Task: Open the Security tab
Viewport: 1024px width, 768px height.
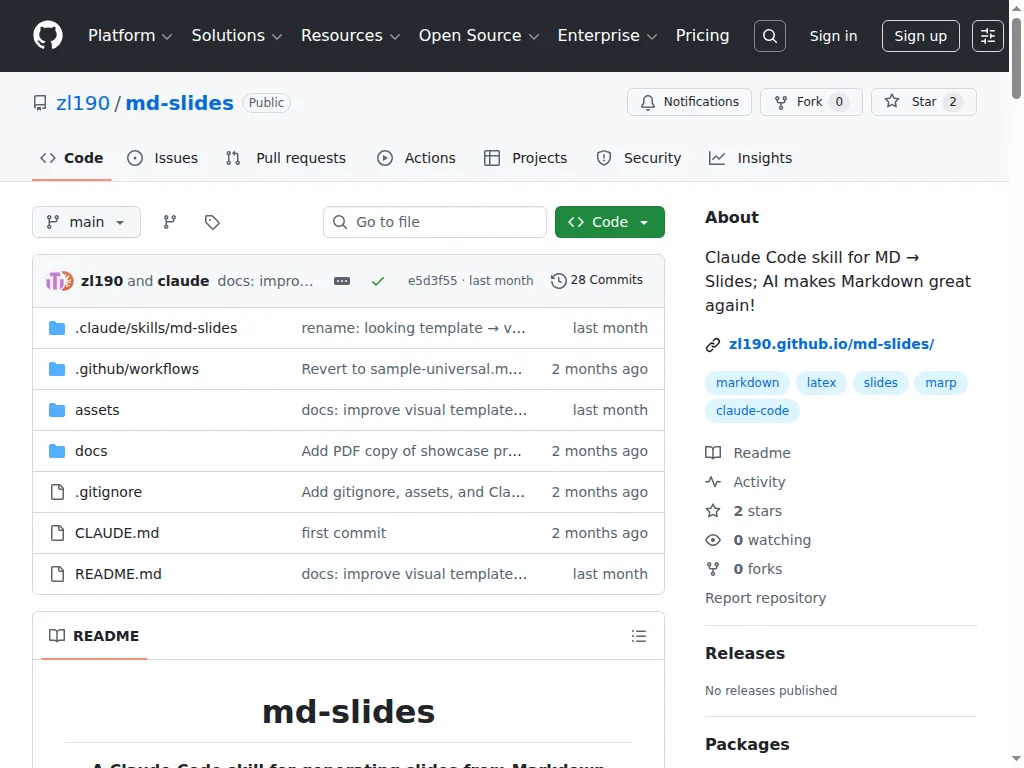Action: (639, 158)
